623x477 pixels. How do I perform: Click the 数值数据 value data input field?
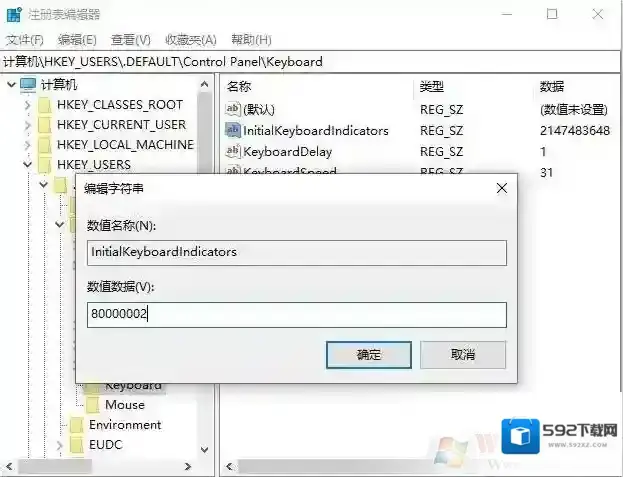click(x=296, y=315)
